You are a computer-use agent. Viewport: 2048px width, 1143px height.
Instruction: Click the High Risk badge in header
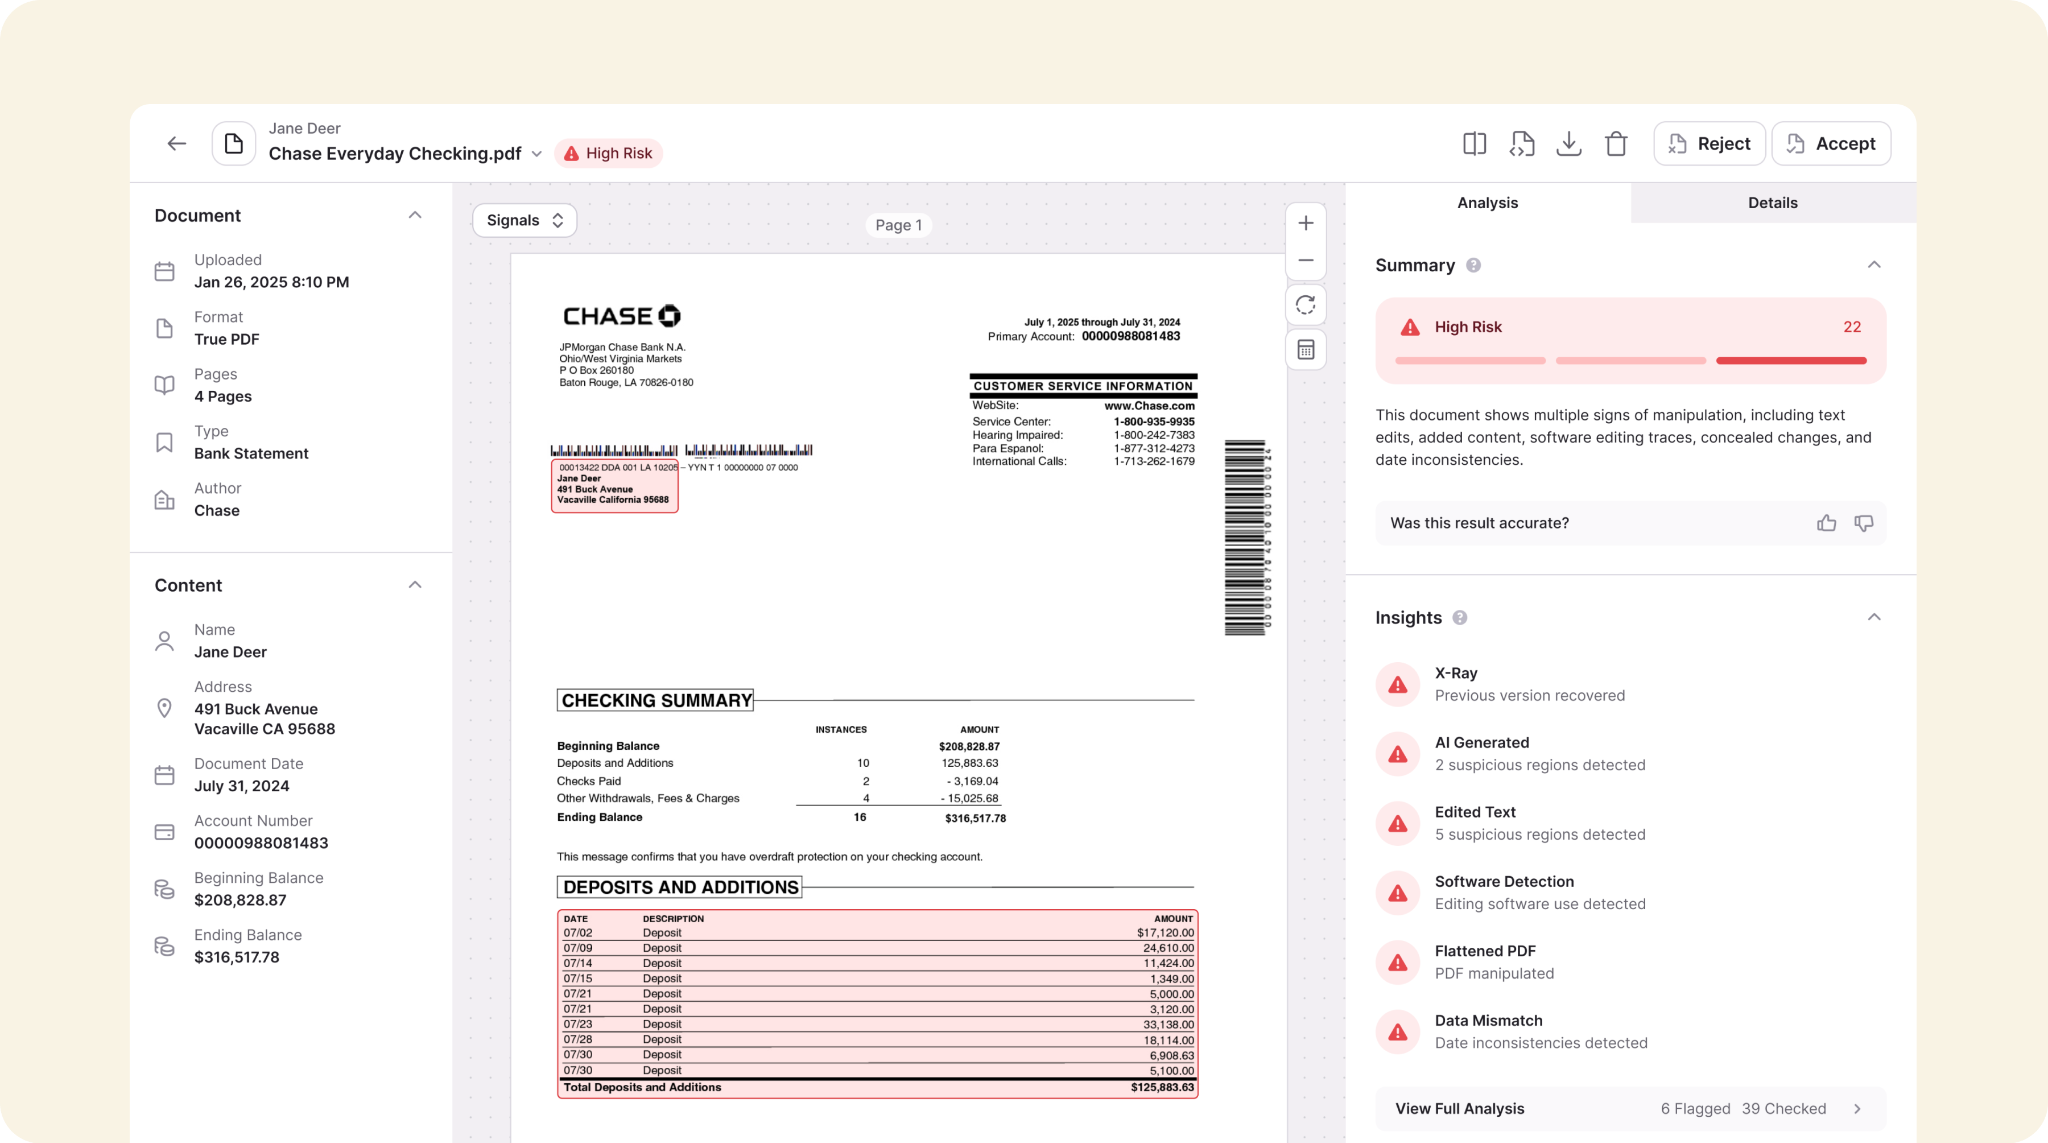608,153
